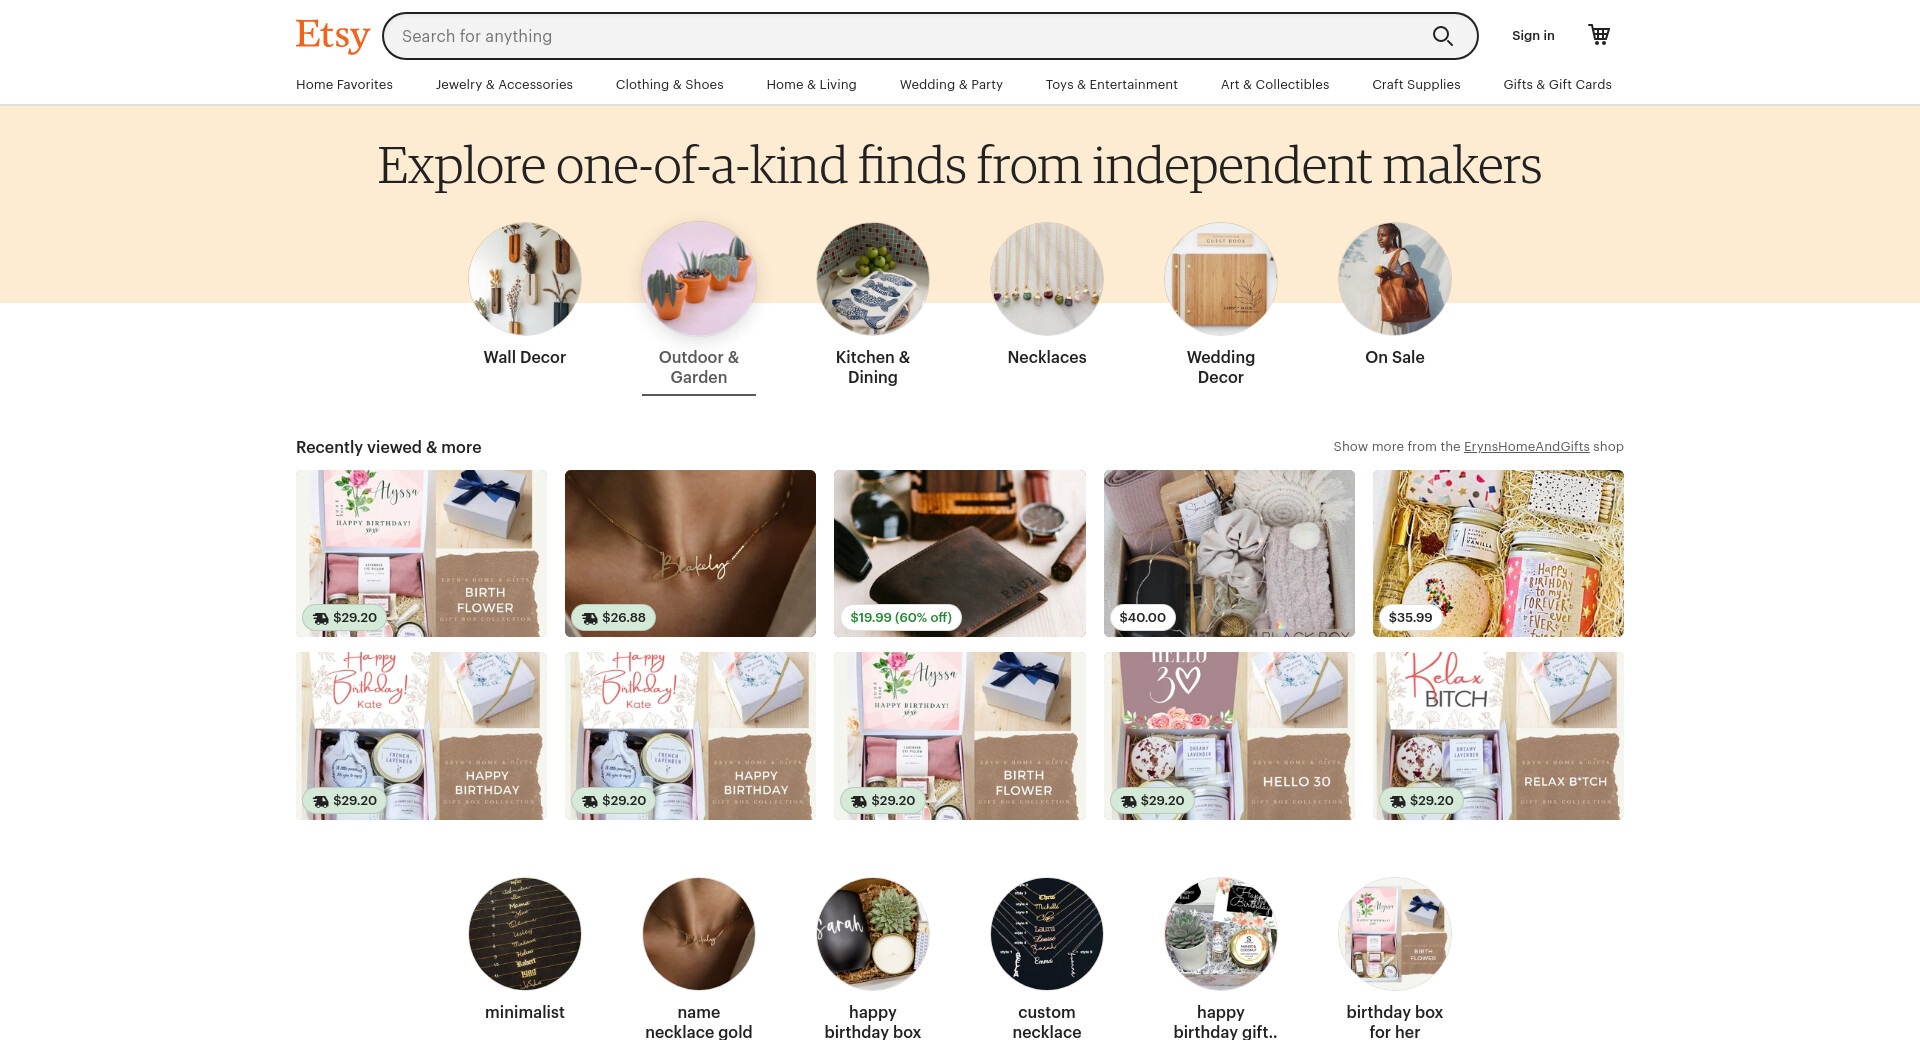Open the Hello 30 gift box listing
This screenshot has height=1040, width=1920.
click(x=1229, y=736)
